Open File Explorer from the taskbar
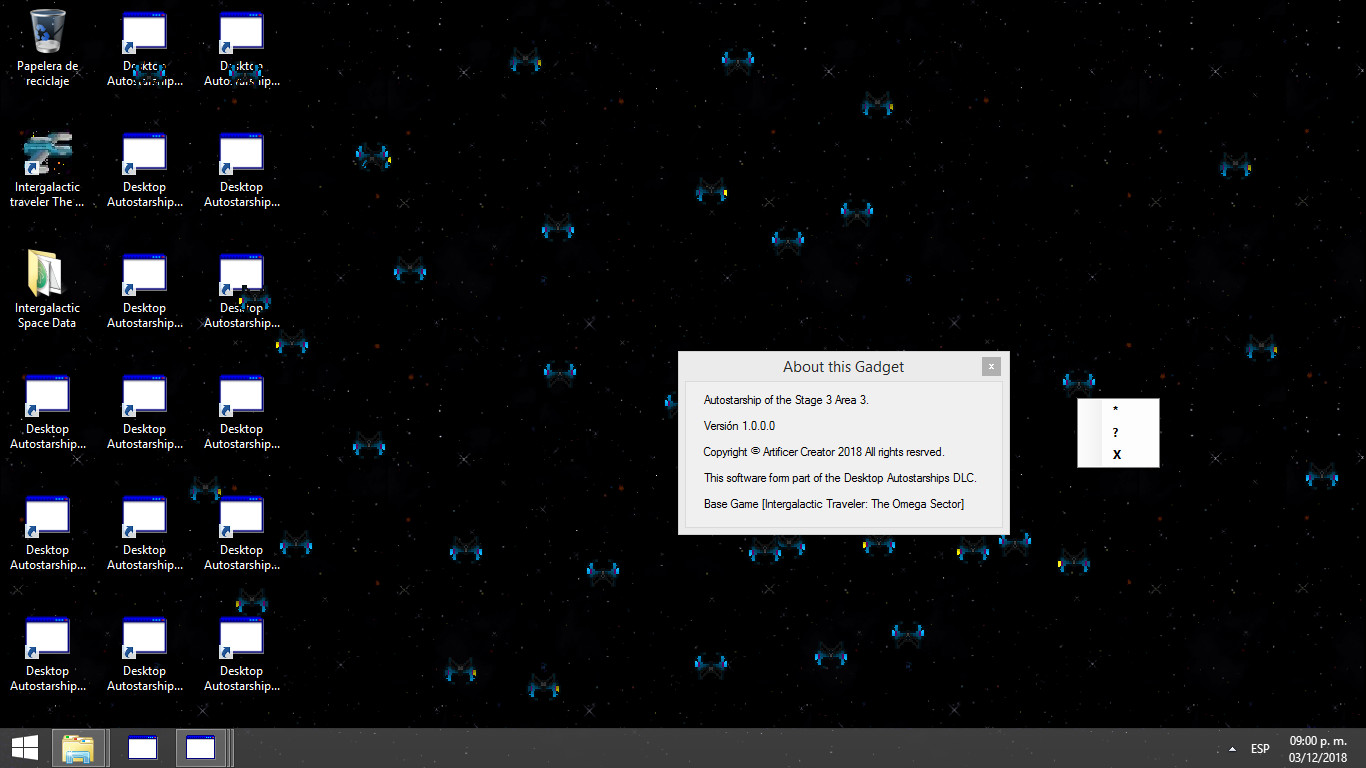This screenshot has width=1366, height=768. (x=78, y=747)
